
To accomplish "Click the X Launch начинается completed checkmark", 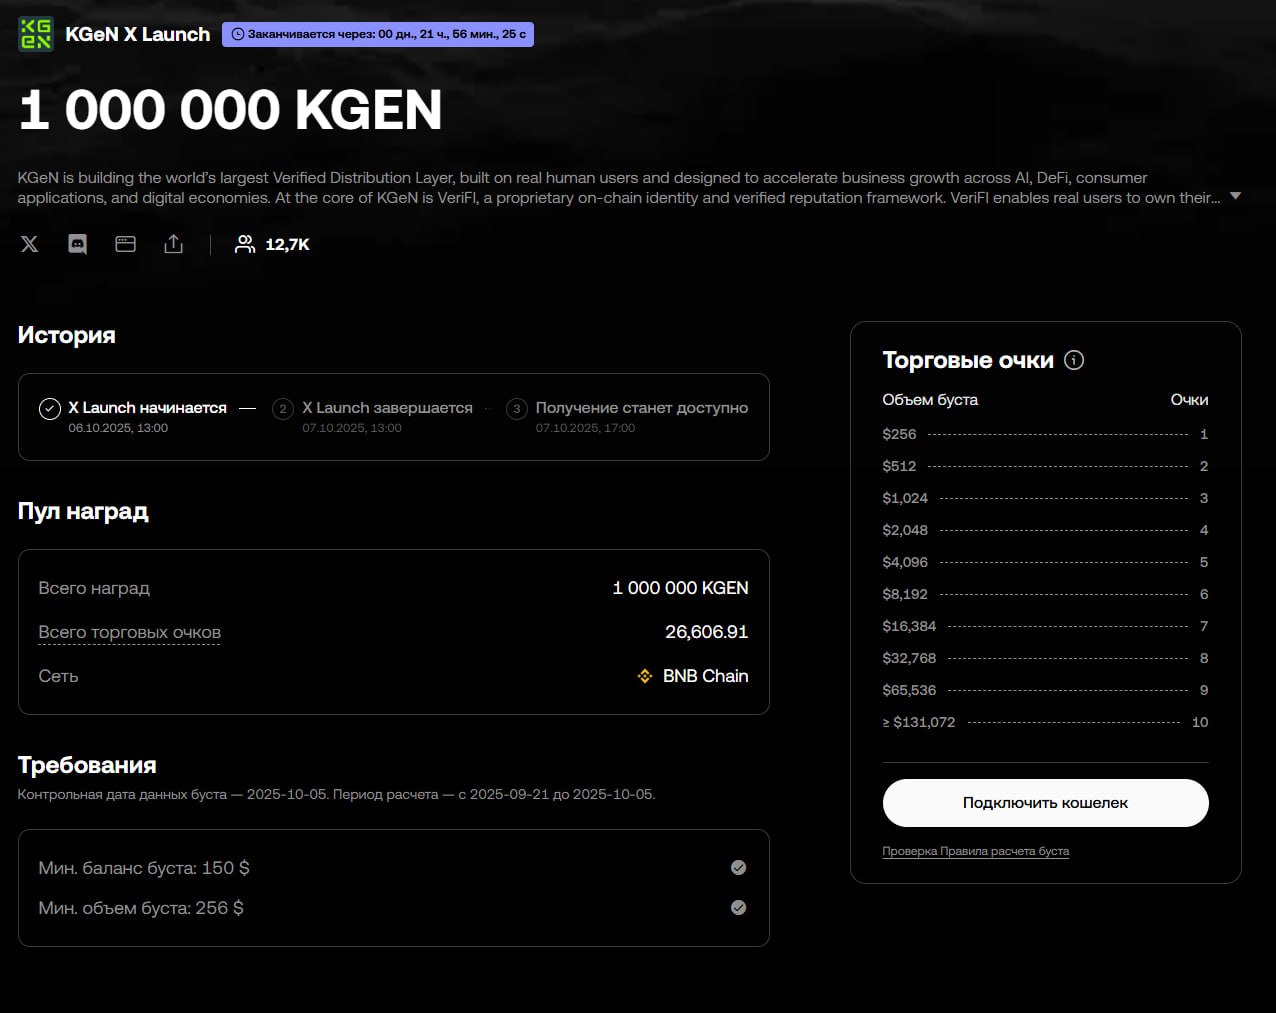I will 50,409.
